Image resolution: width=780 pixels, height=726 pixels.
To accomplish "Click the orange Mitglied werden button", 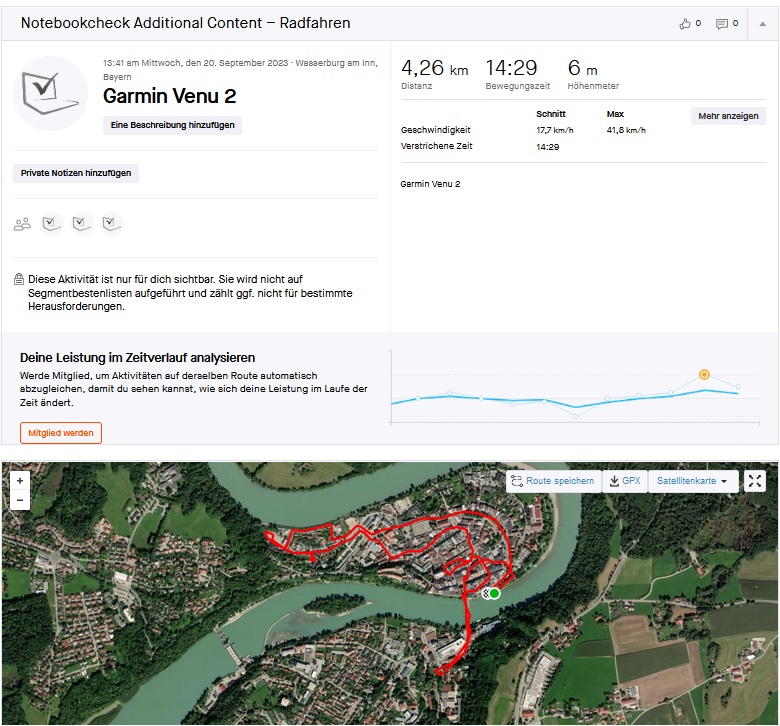I will (x=61, y=433).
